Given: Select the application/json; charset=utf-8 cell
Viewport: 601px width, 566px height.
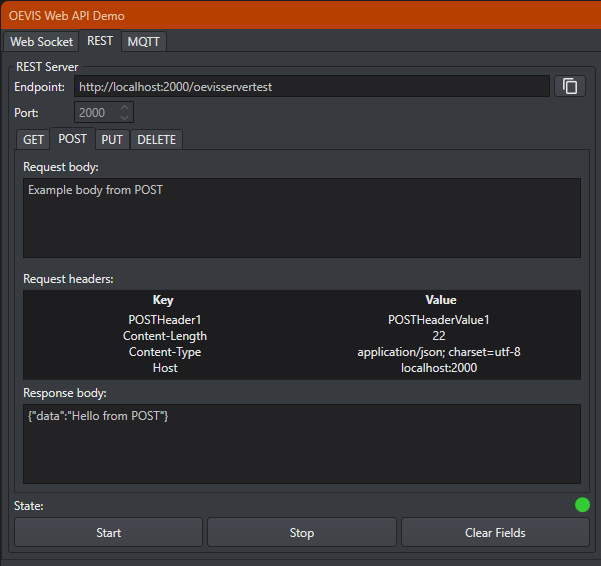Looking at the screenshot, I should pos(439,352).
